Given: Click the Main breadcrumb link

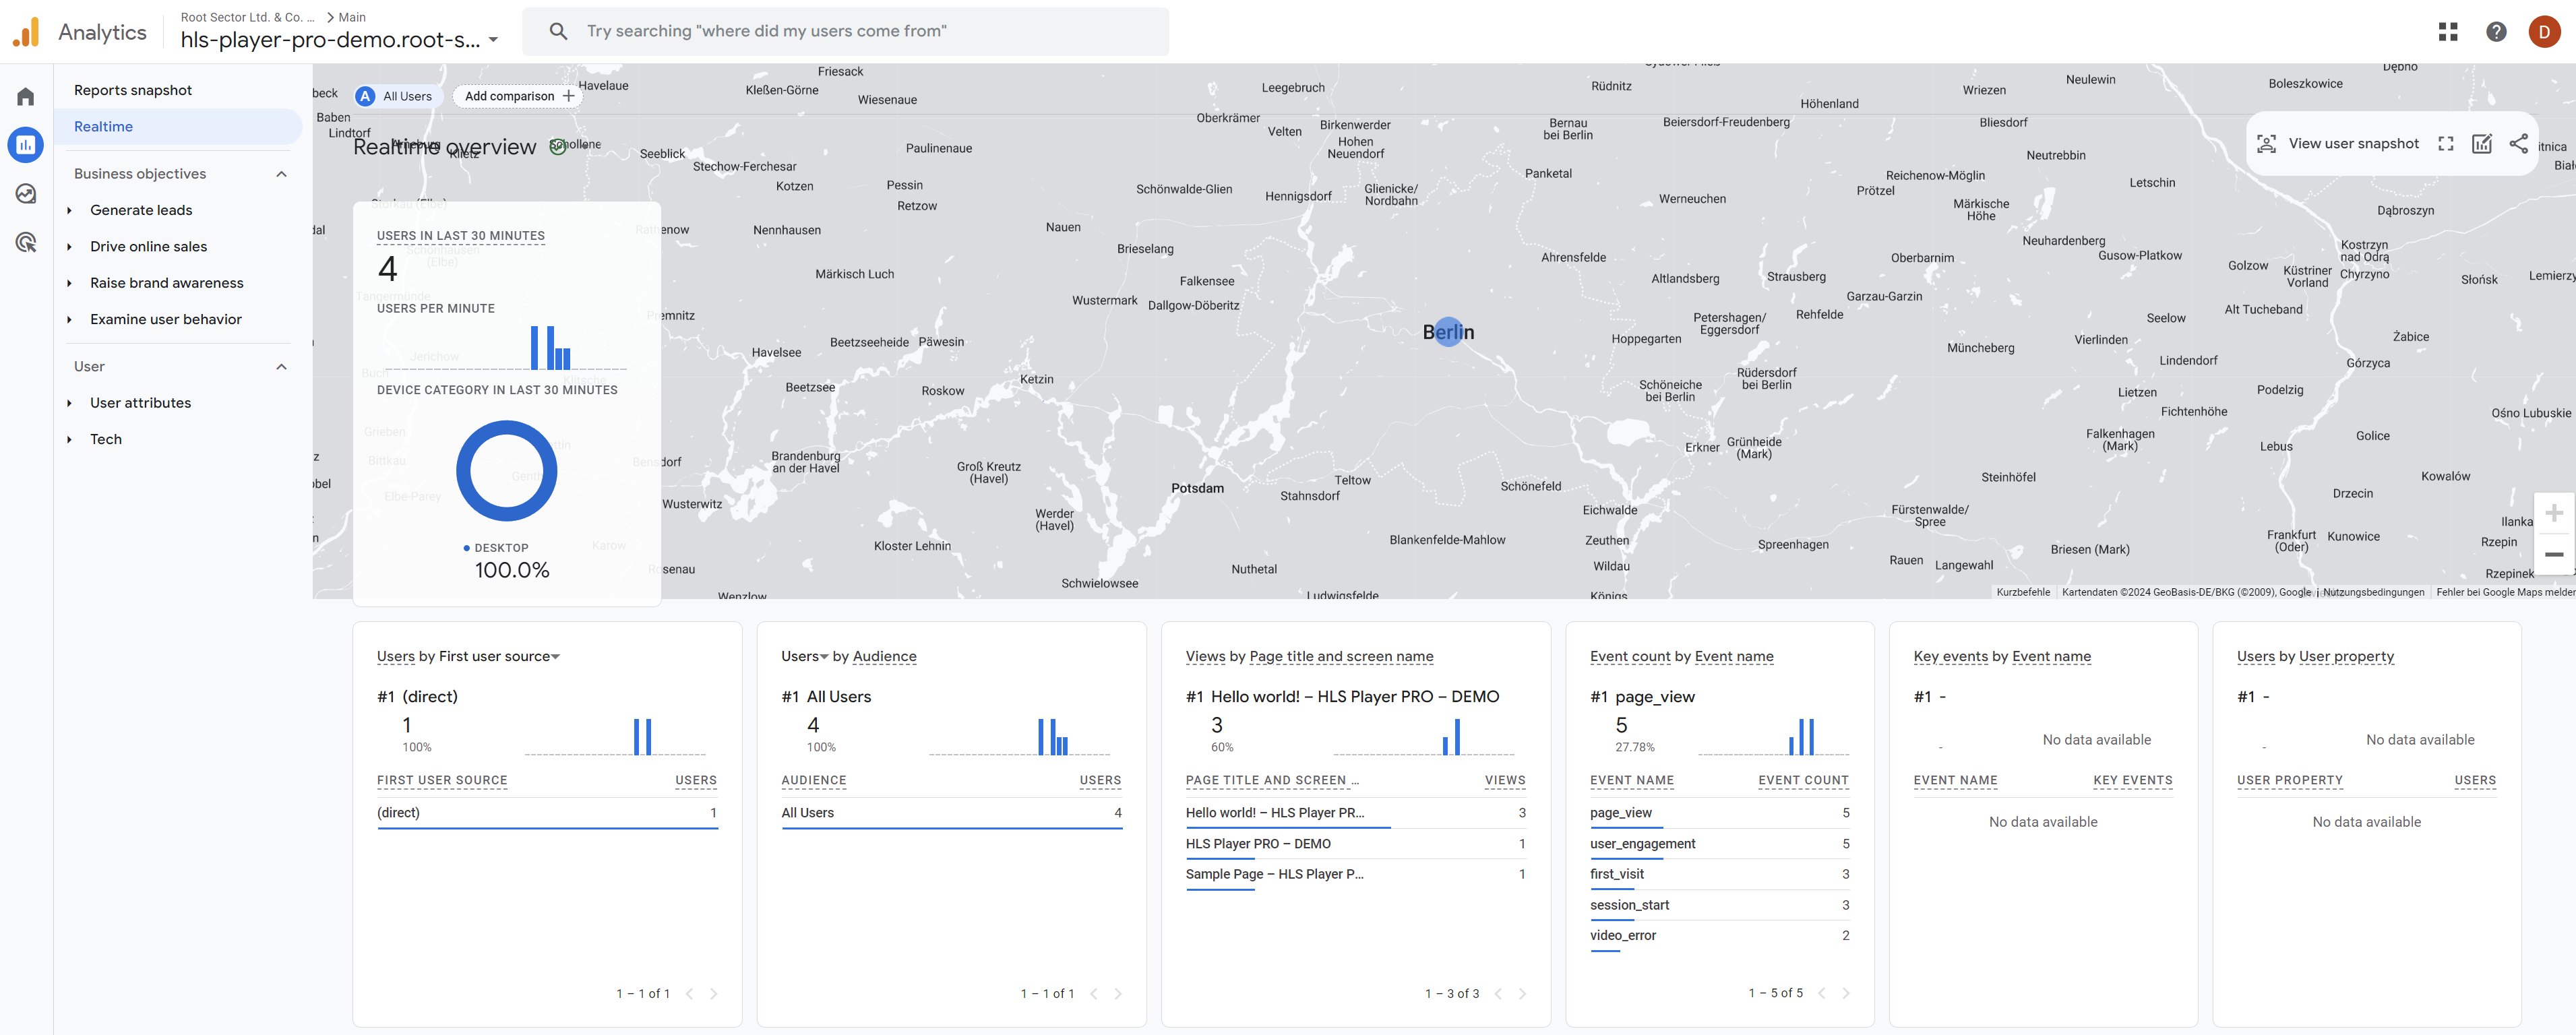Looking at the screenshot, I should click(x=352, y=17).
